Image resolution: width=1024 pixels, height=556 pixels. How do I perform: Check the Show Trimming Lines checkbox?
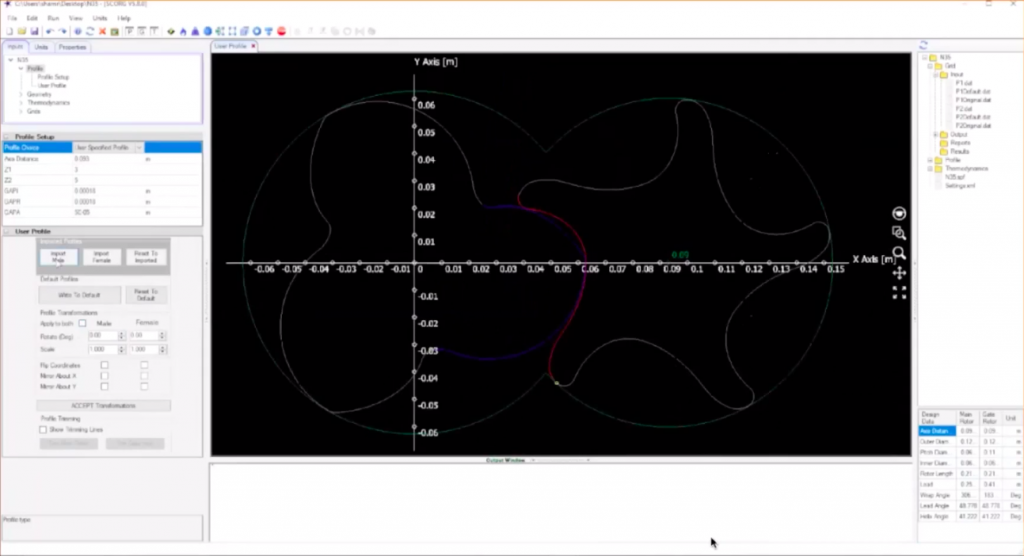pyautogui.click(x=43, y=430)
